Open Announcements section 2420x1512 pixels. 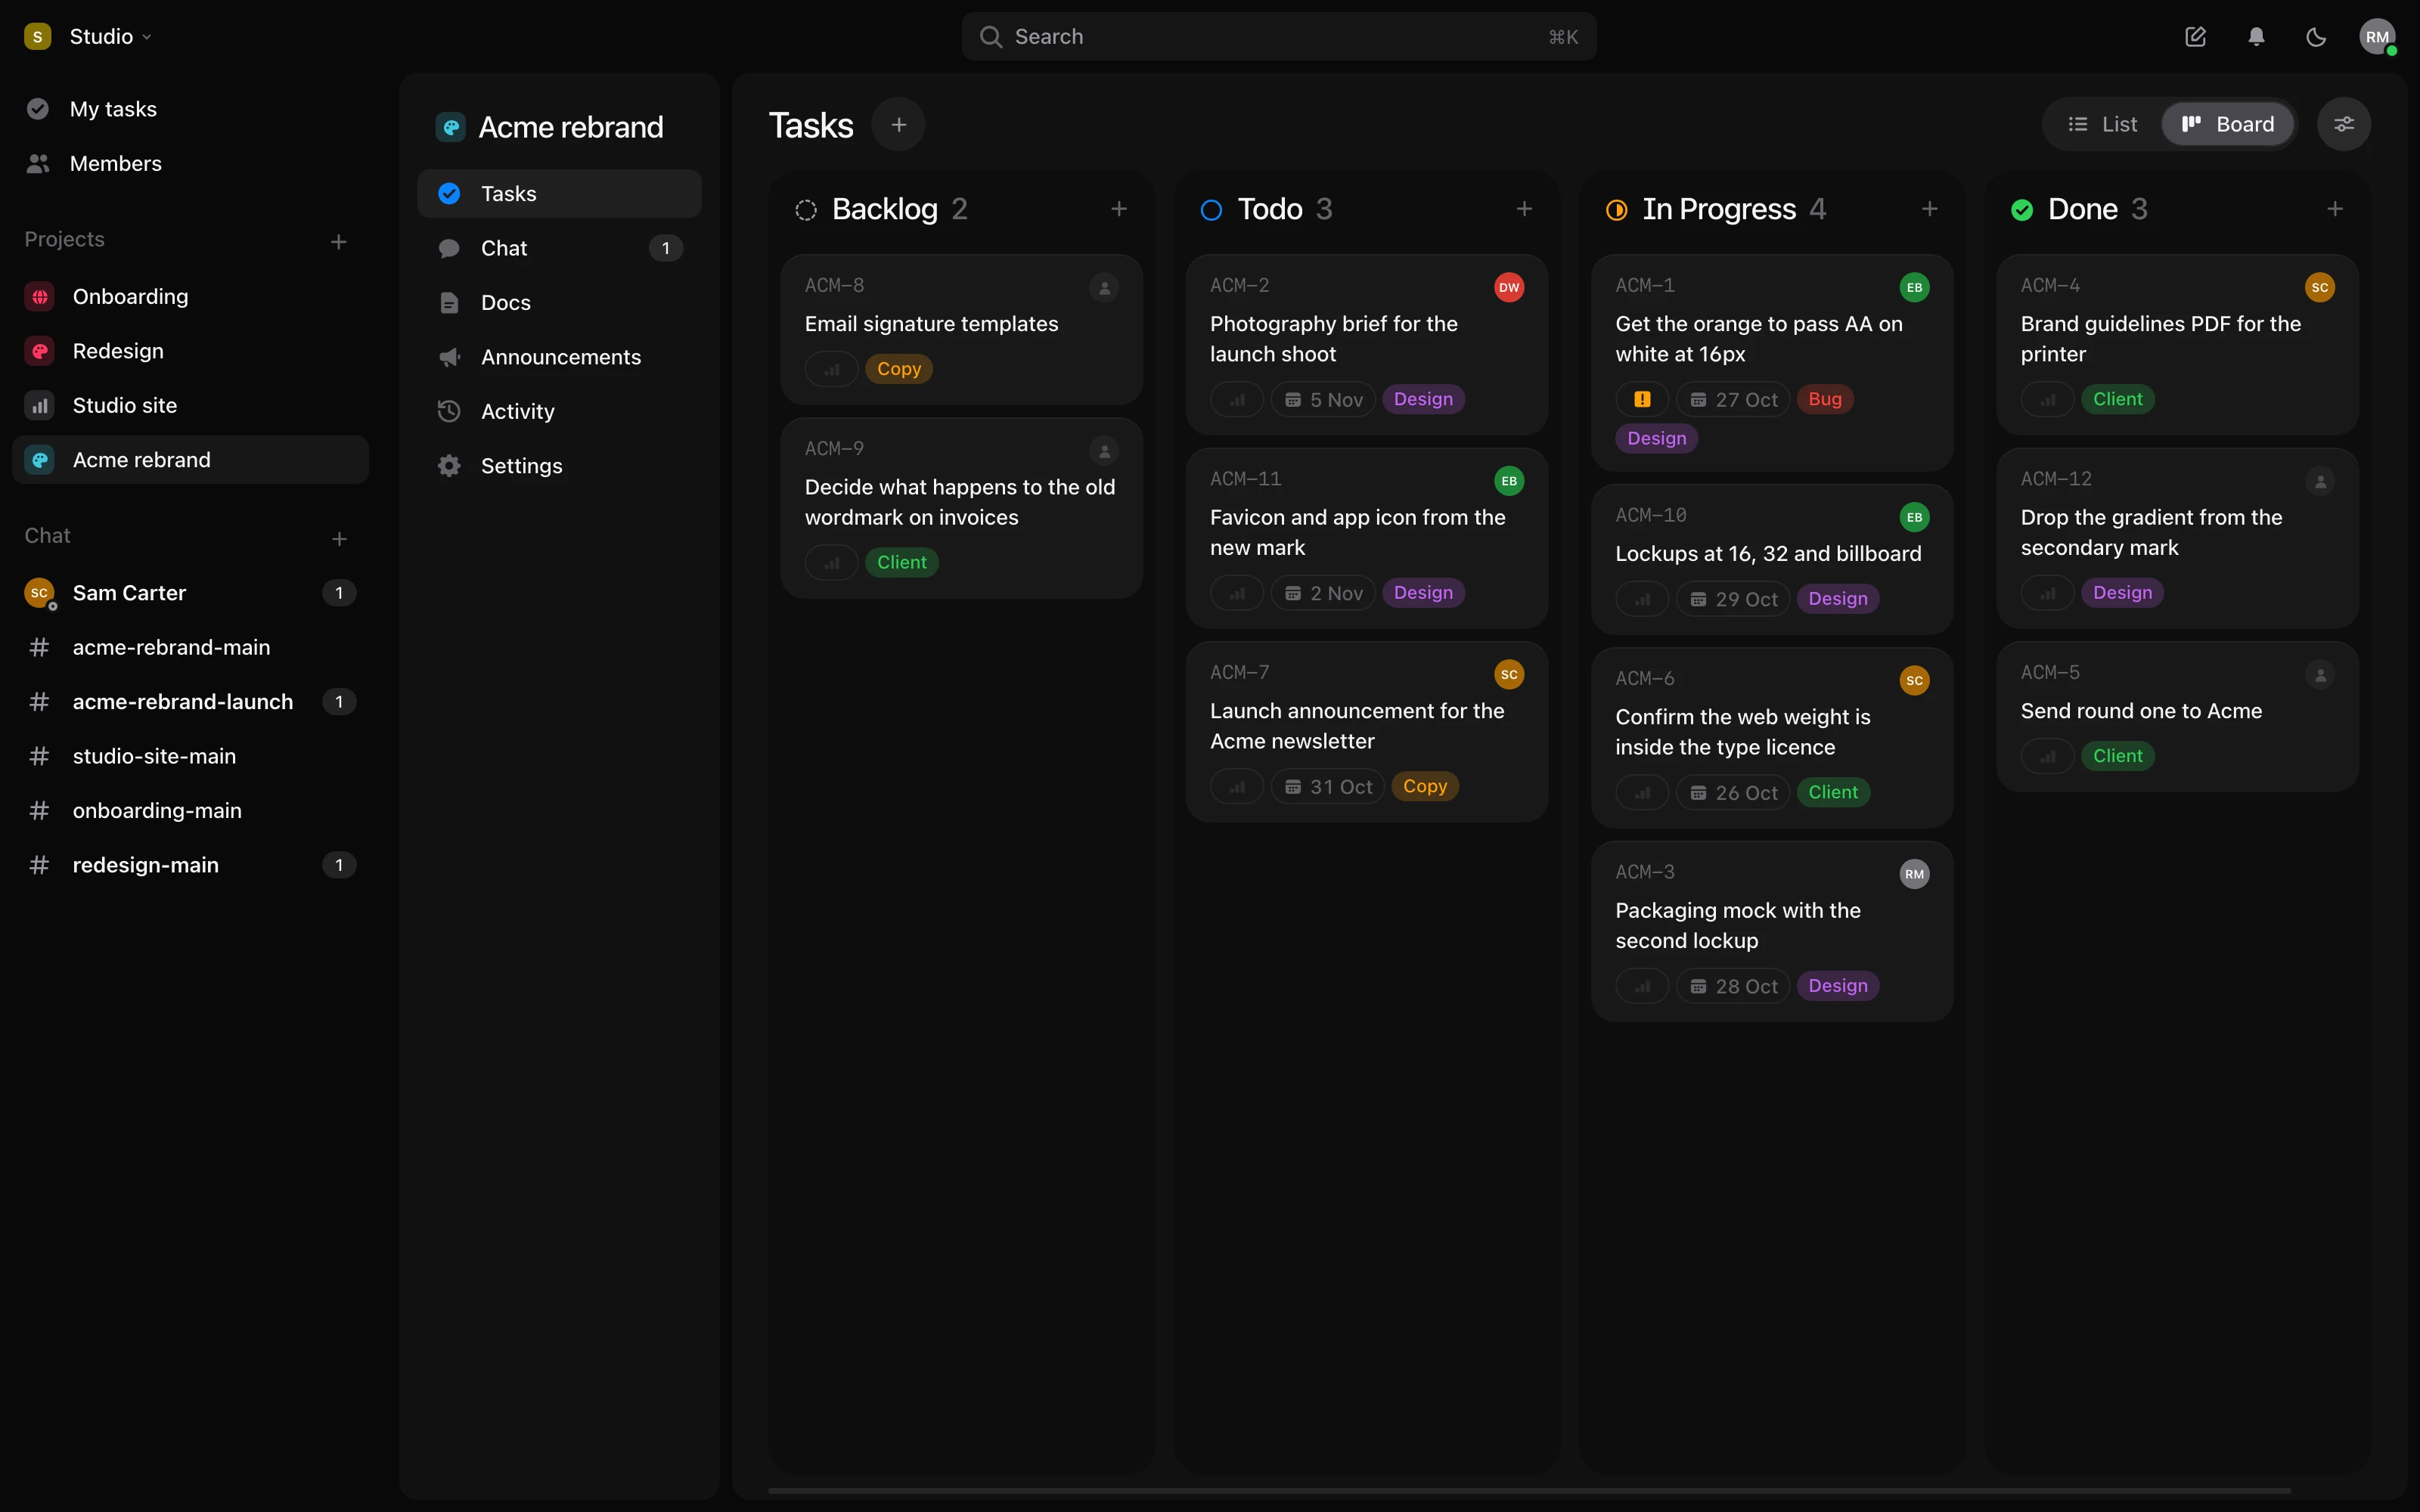pyautogui.click(x=559, y=357)
